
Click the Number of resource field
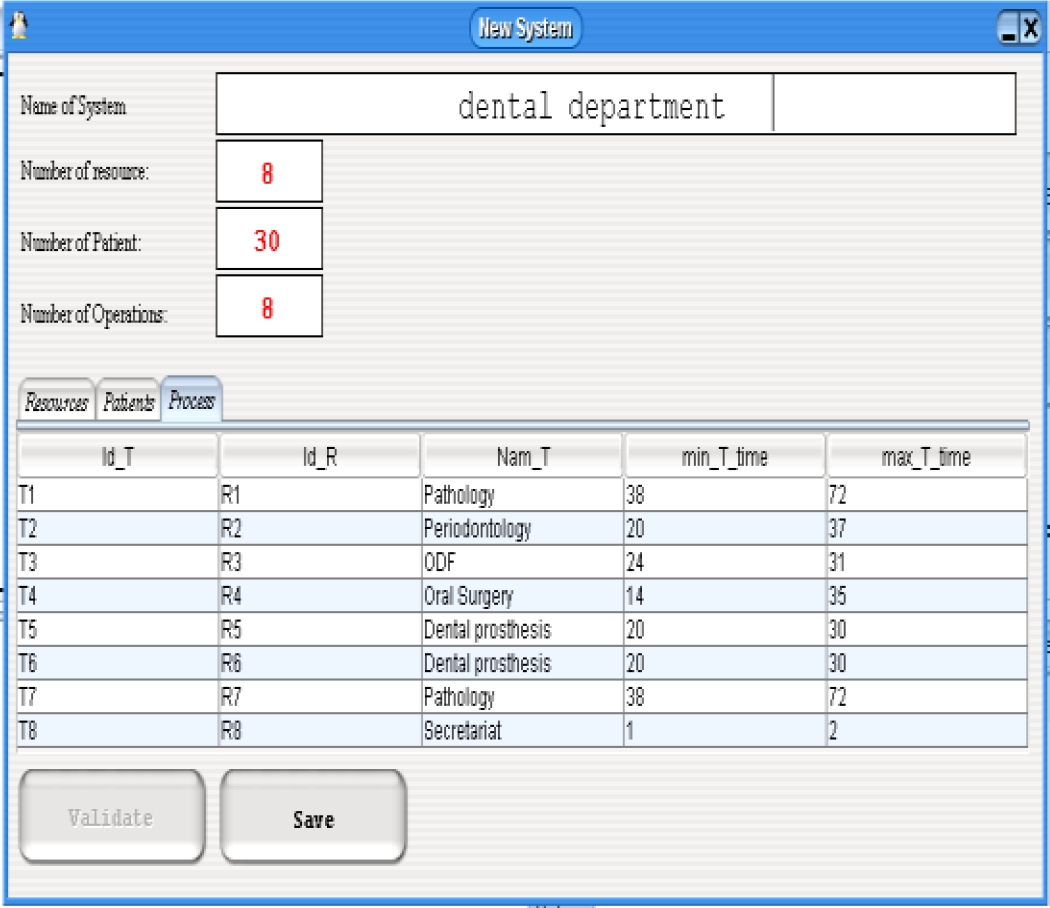coord(269,172)
